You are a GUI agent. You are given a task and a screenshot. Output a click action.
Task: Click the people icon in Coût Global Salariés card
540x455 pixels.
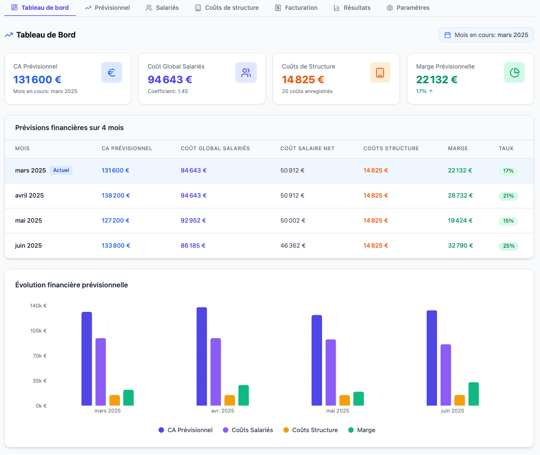(x=246, y=73)
